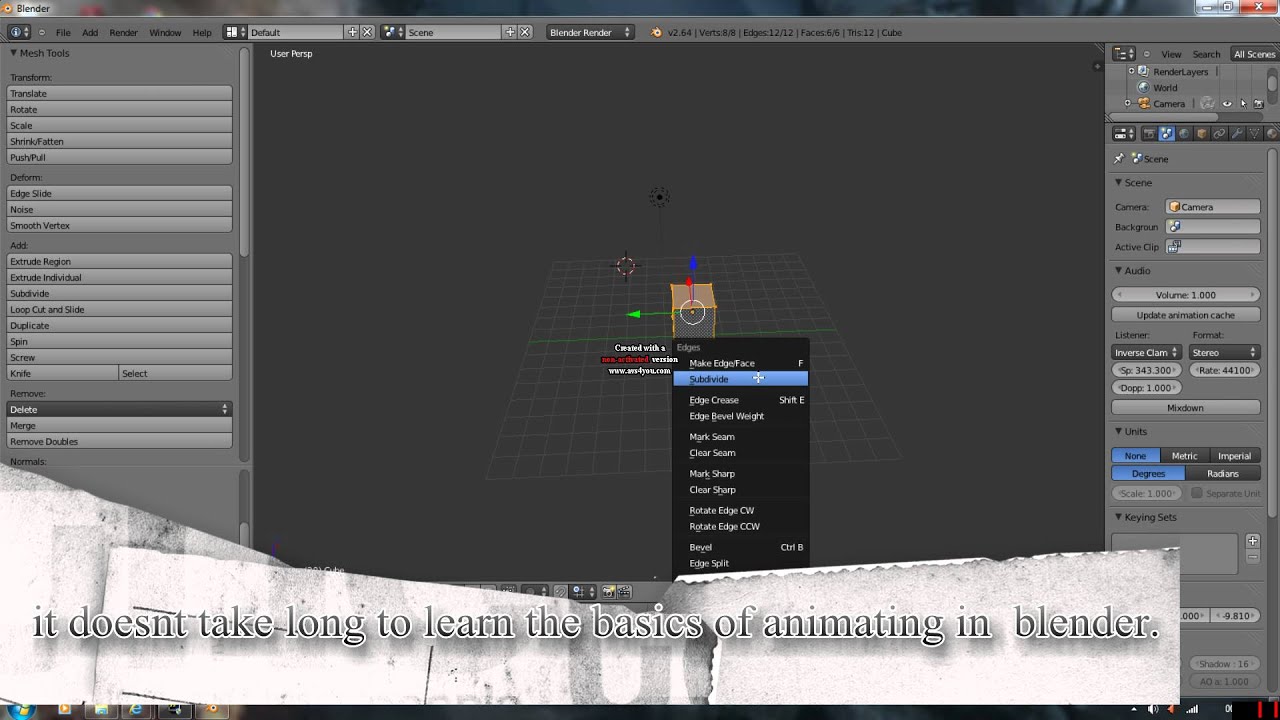Open the Inverse Clamped distance model dropdown
The height and width of the screenshot is (720, 1280).
(1146, 352)
